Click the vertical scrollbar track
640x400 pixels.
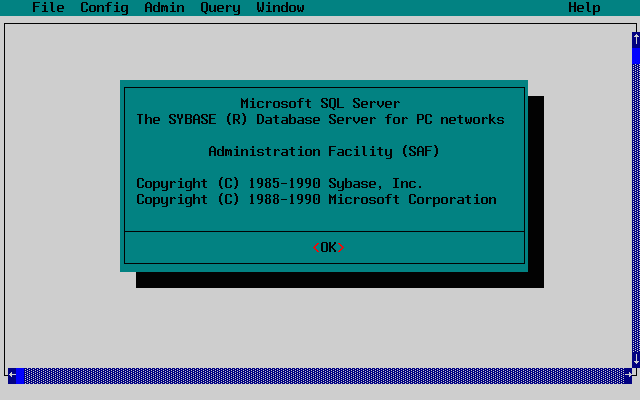[636, 208]
